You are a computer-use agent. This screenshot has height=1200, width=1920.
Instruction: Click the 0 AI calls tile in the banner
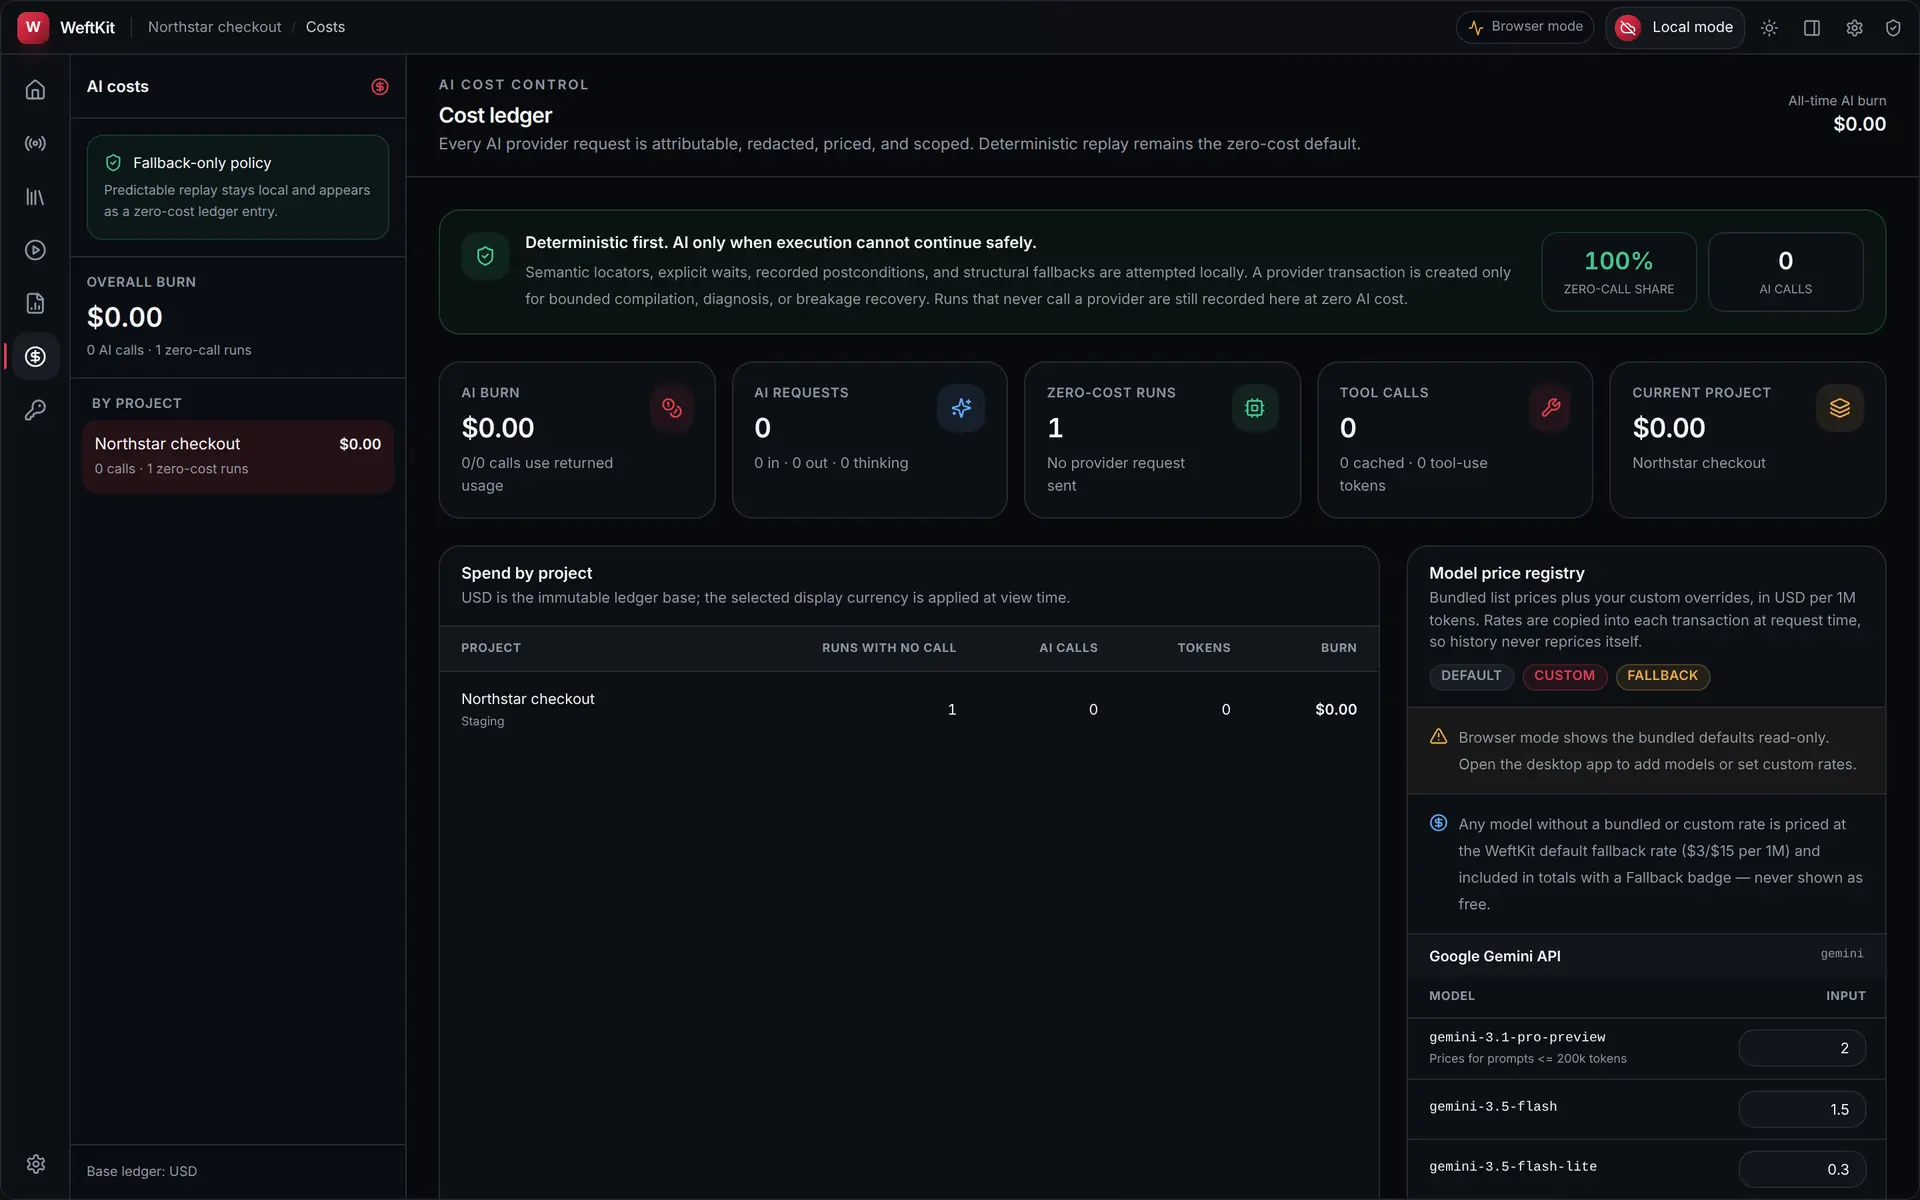pyautogui.click(x=1785, y=272)
